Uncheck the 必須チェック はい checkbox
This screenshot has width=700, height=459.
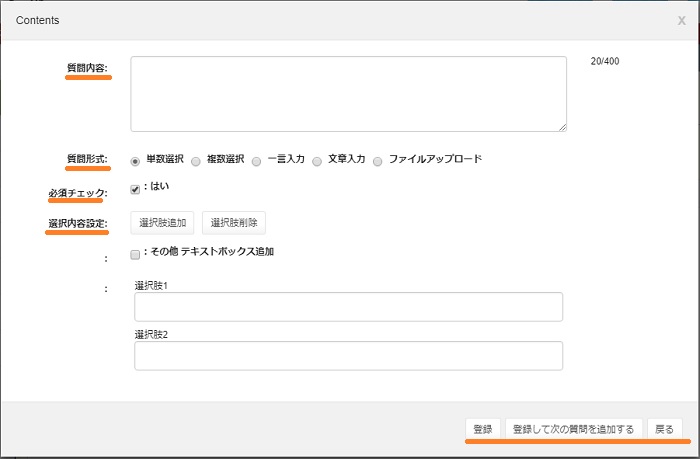[x=136, y=189]
